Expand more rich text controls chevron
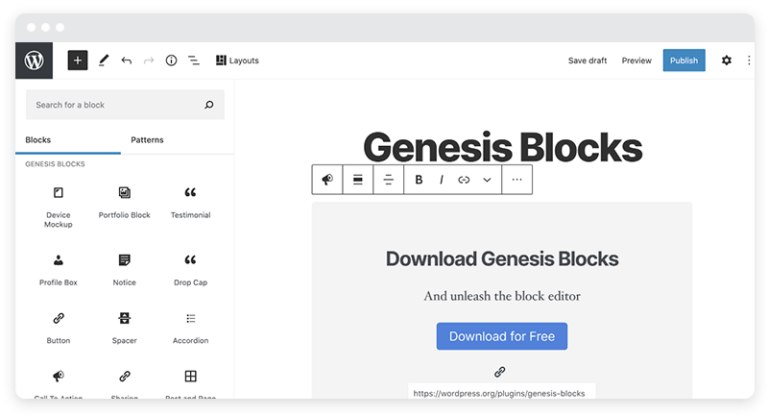 (x=487, y=180)
